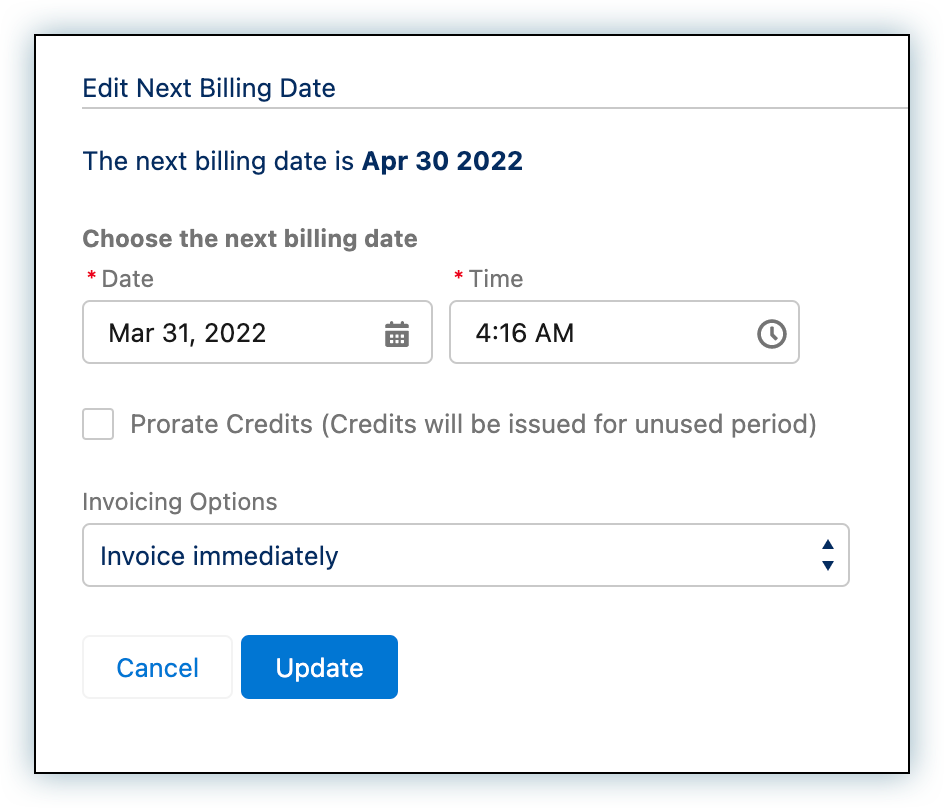
Task: Click the unused period credits note
Action: coord(568,424)
